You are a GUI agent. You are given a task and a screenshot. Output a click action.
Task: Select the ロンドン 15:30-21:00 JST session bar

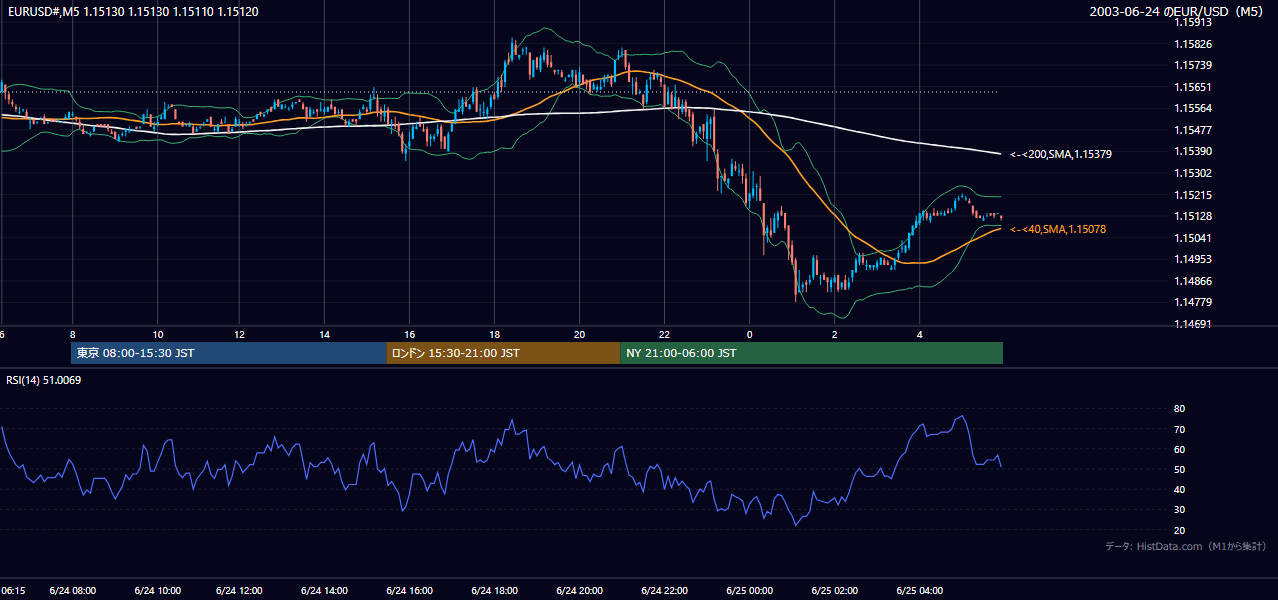pos(503,353)
